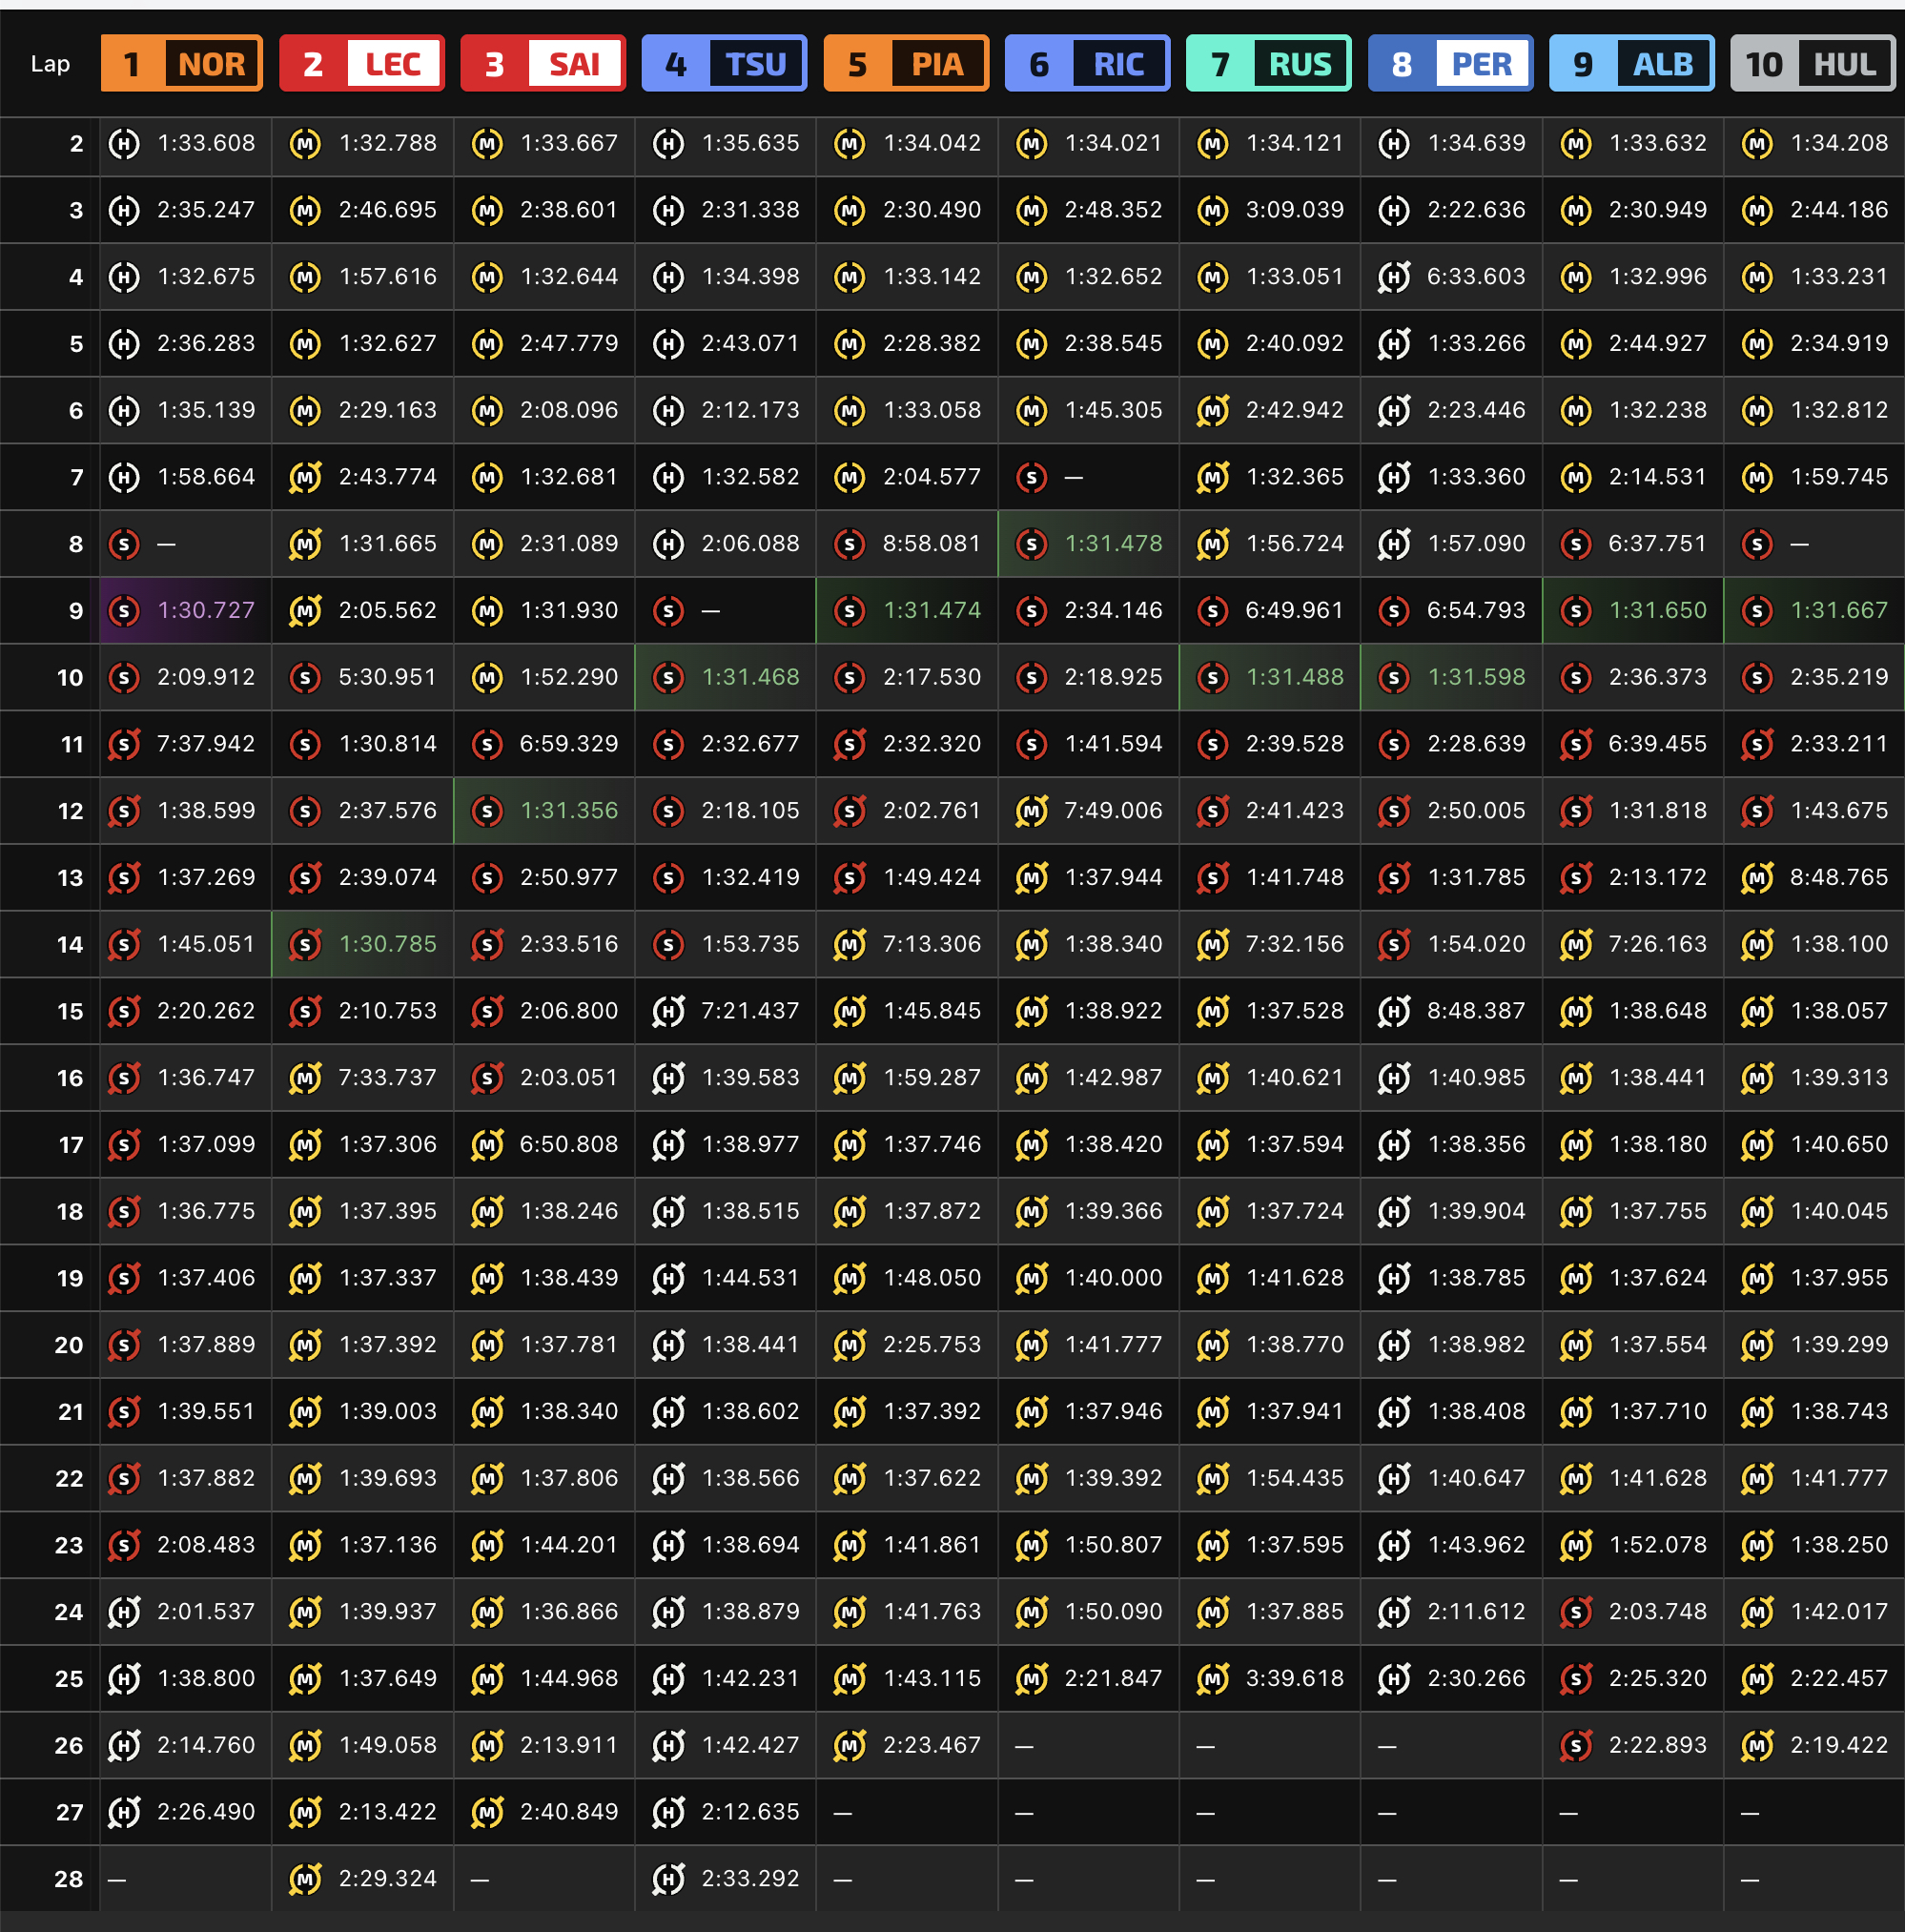Click the soft tyre icon in HUL's lap 8

pos(1757,544)
